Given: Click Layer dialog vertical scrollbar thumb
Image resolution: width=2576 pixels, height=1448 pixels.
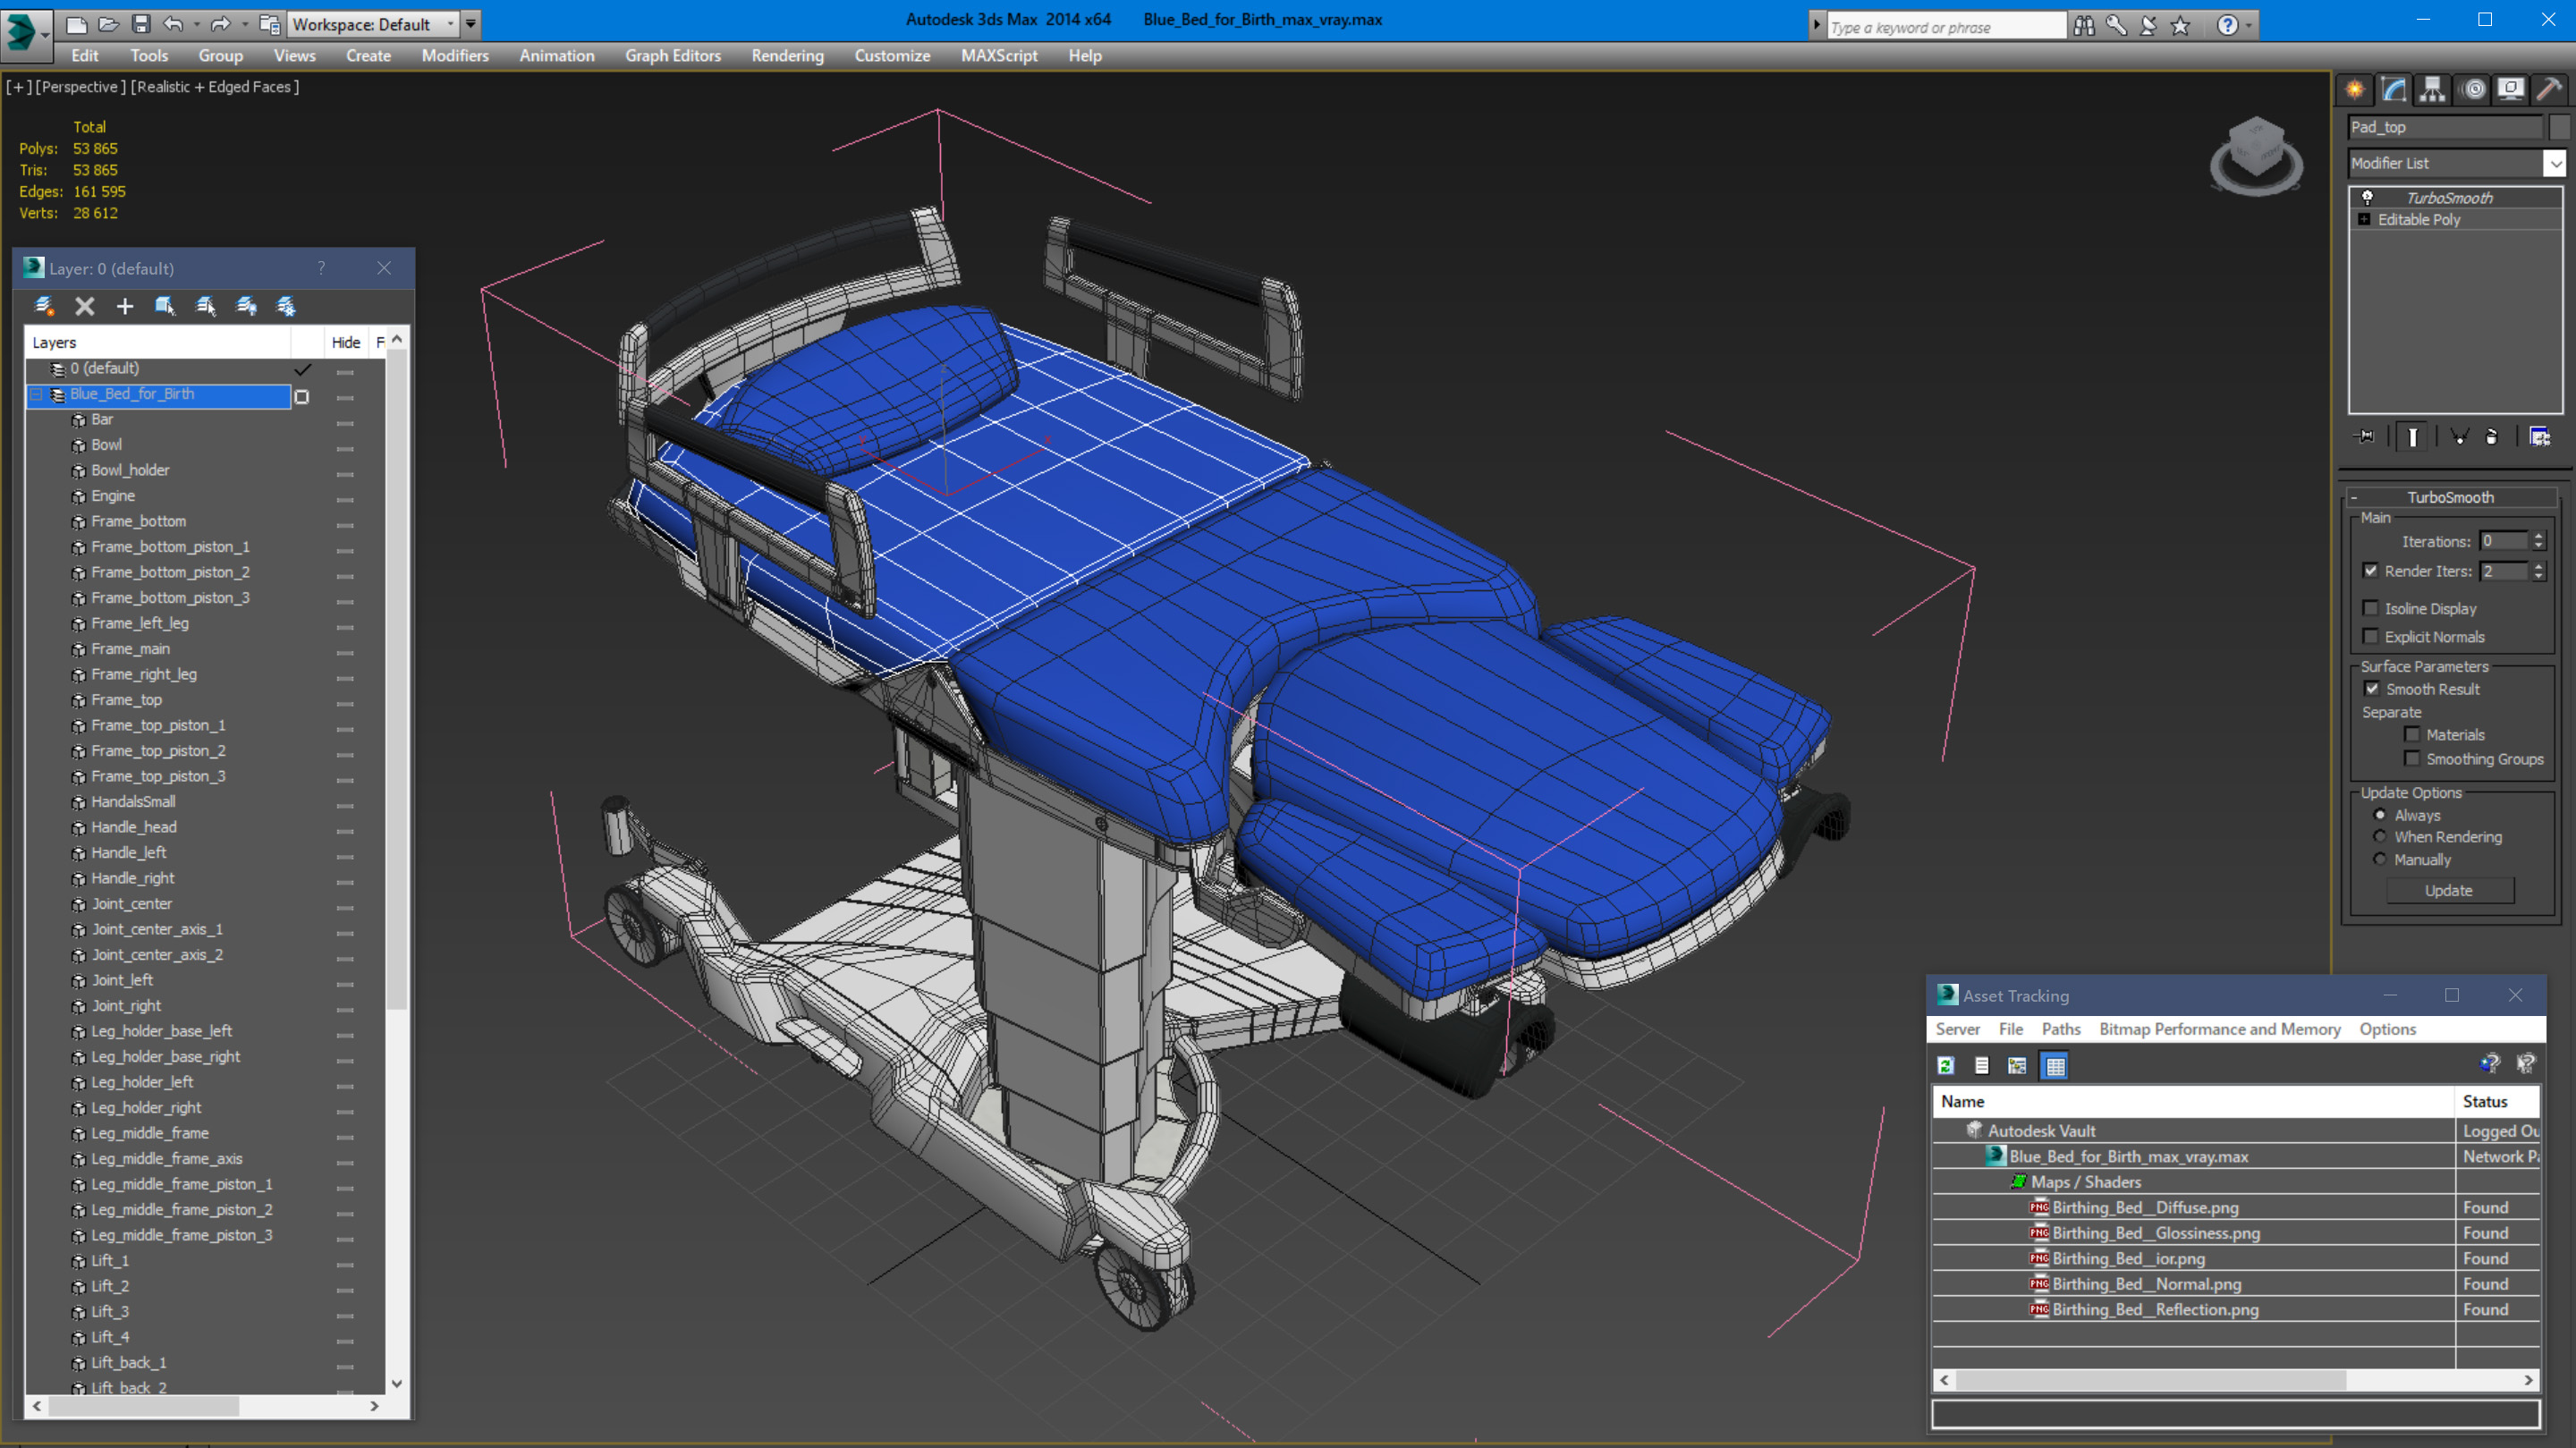Looking at the screenshot, I should [396, 680].
